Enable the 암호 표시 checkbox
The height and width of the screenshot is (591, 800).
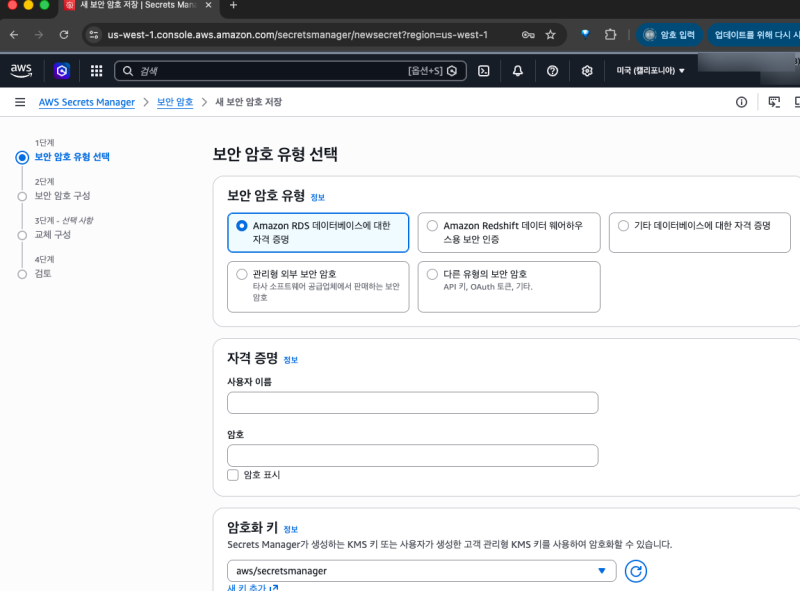233,475
